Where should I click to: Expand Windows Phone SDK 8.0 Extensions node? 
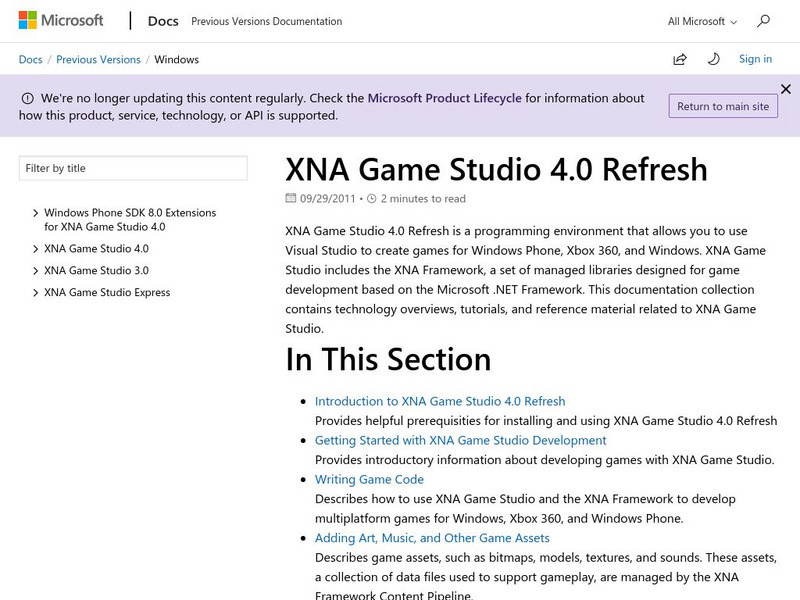pos(36,213)
